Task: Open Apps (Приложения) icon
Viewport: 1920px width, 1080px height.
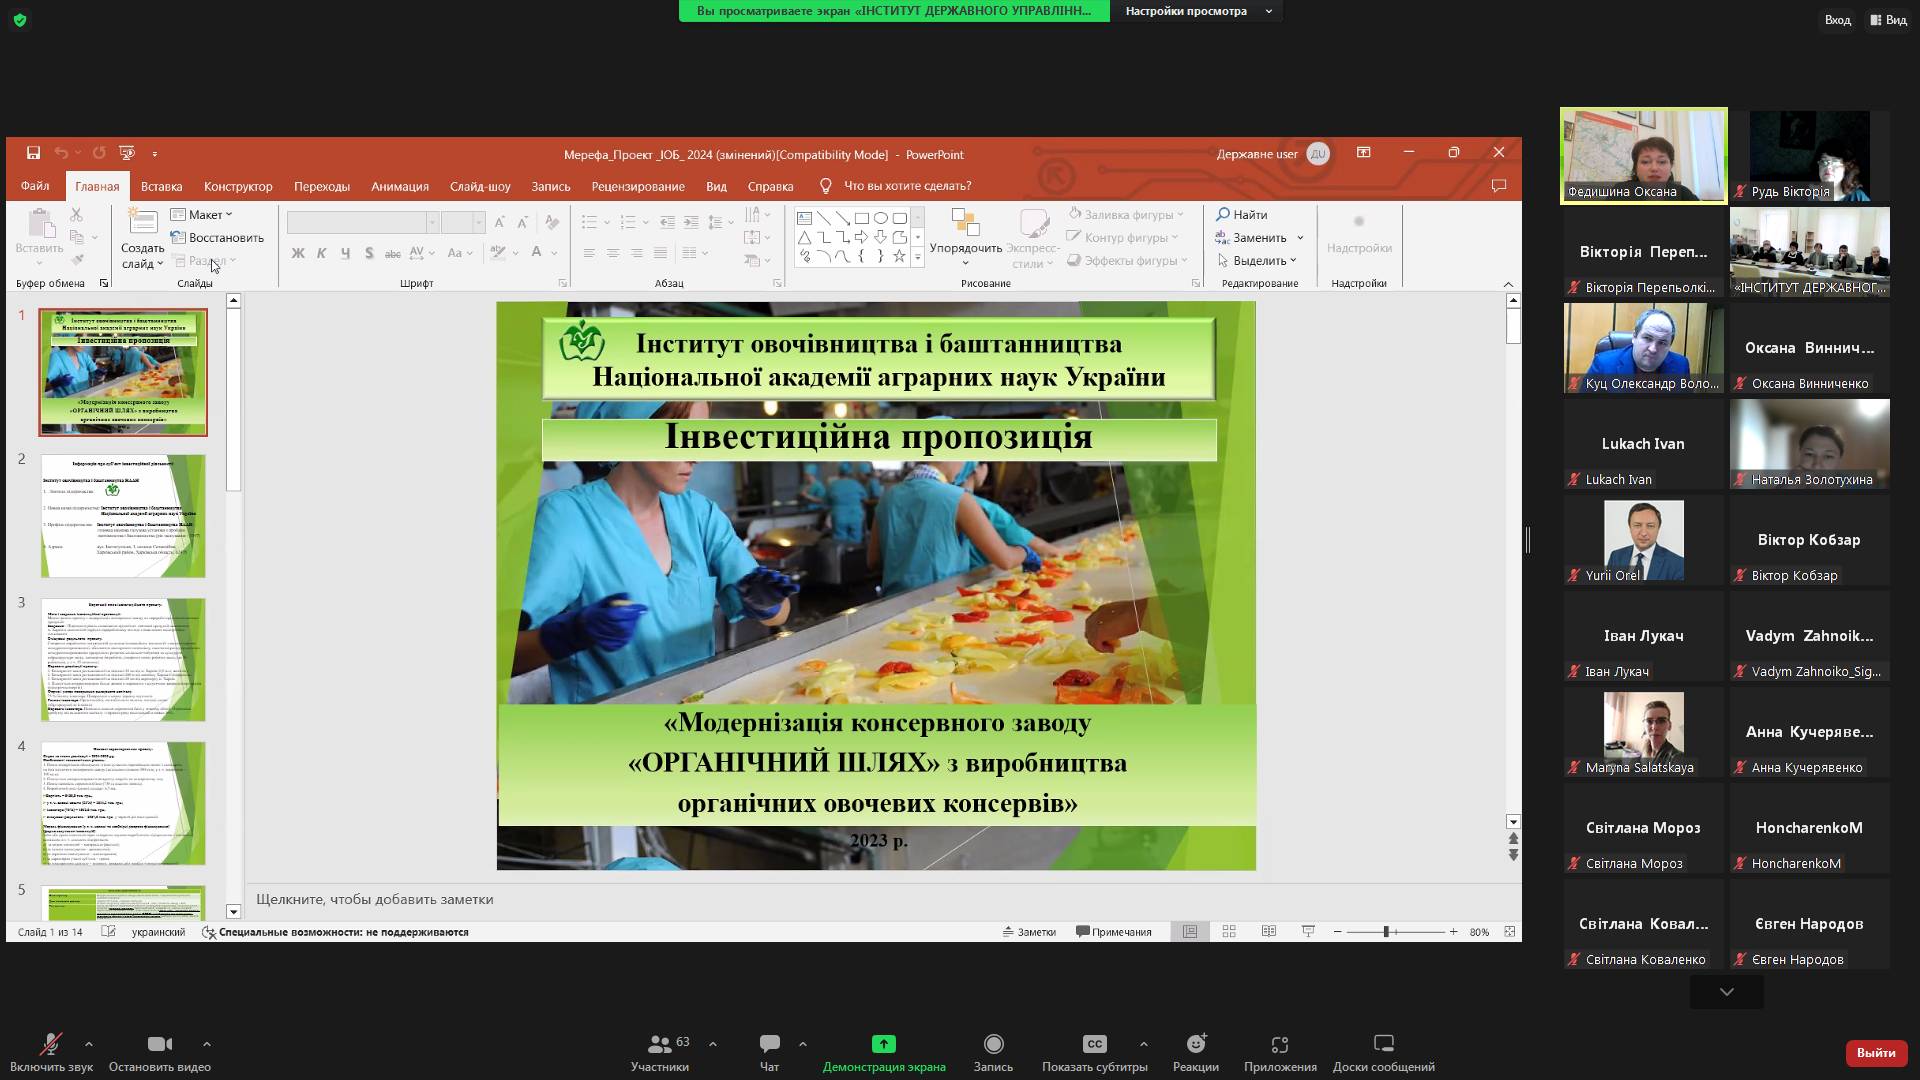Action: click(x=1279, y=1044)
